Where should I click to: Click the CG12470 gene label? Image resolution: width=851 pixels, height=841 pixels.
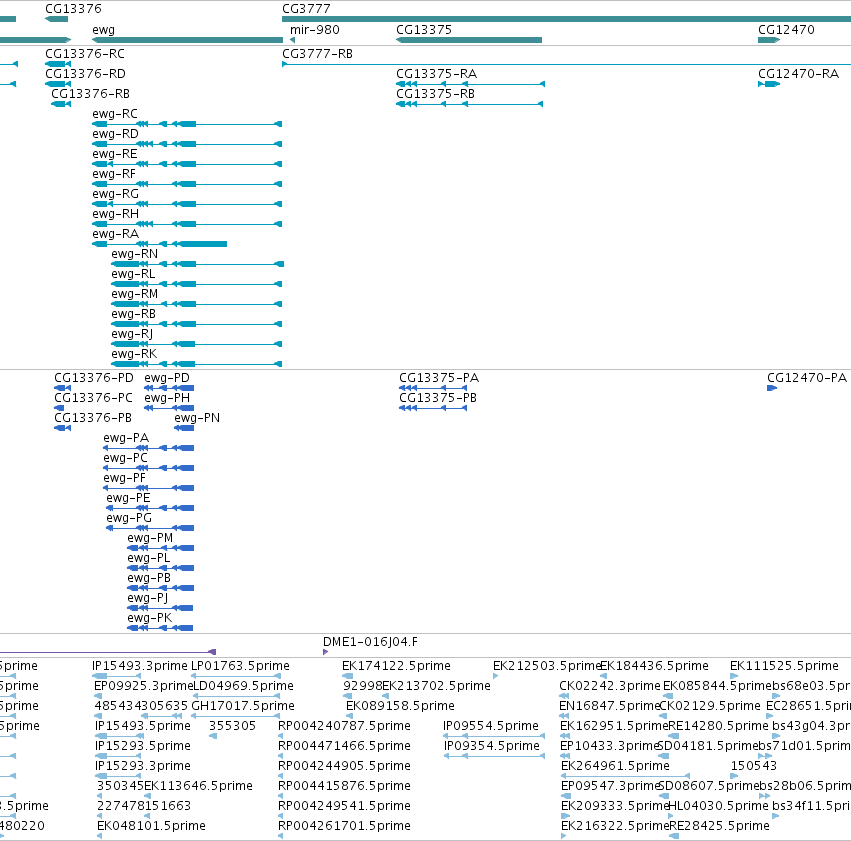pyautogui.click(x=786, y=29)
